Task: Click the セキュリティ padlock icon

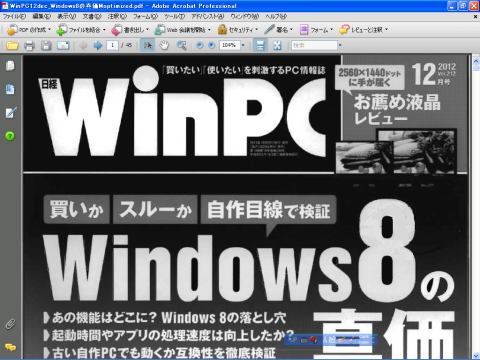Action: 222,30
